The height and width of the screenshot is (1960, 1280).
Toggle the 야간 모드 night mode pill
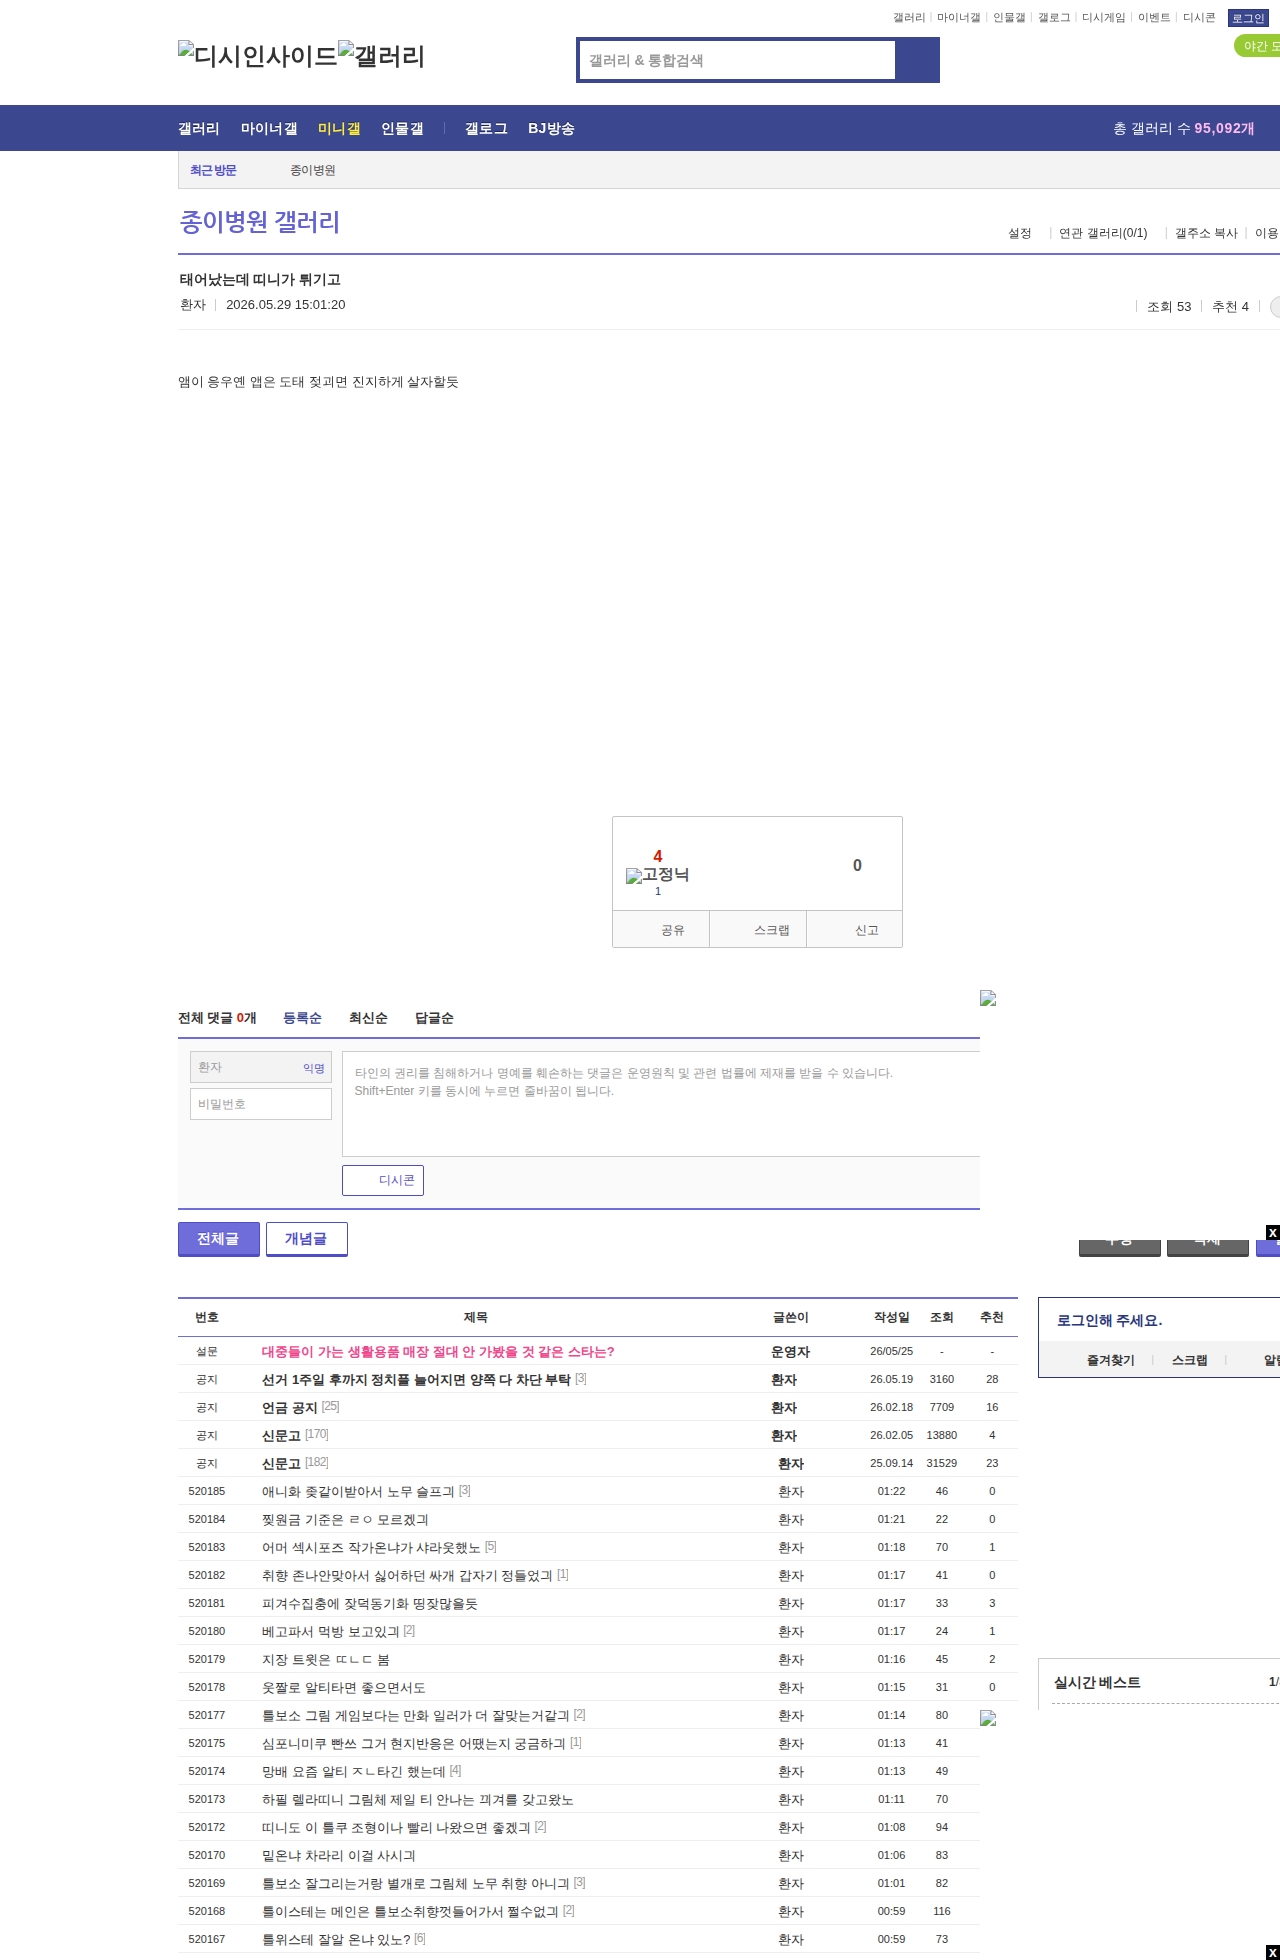click(1258, 46)
